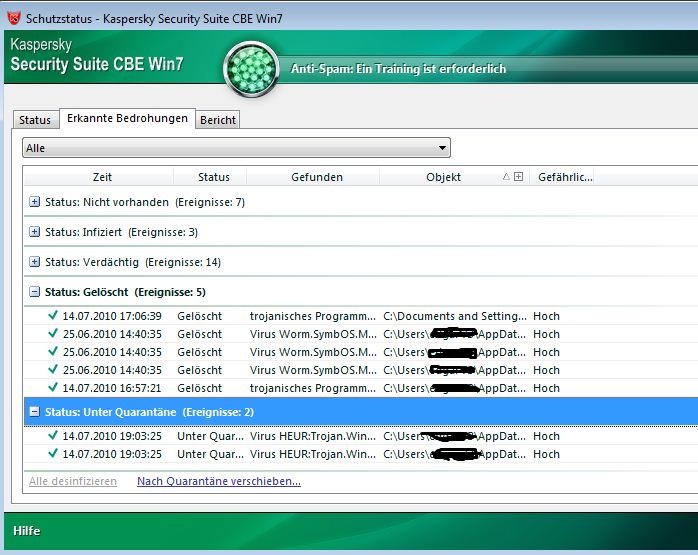
Task: Select the 14.07.2010 16:57:21 timestamp
Action: pos(112,388)
